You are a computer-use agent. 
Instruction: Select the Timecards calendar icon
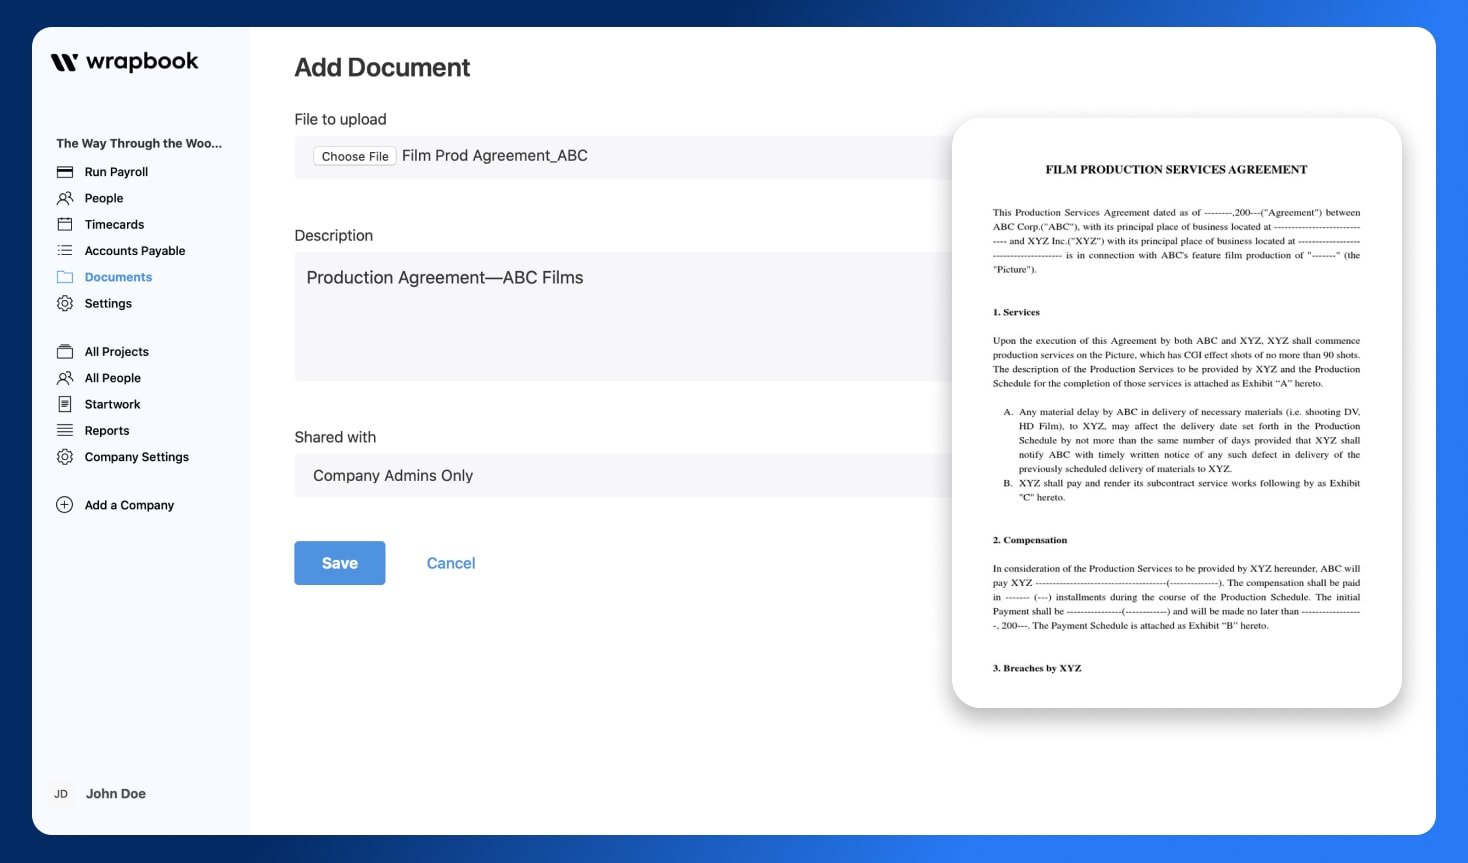(x=65, y=223)
